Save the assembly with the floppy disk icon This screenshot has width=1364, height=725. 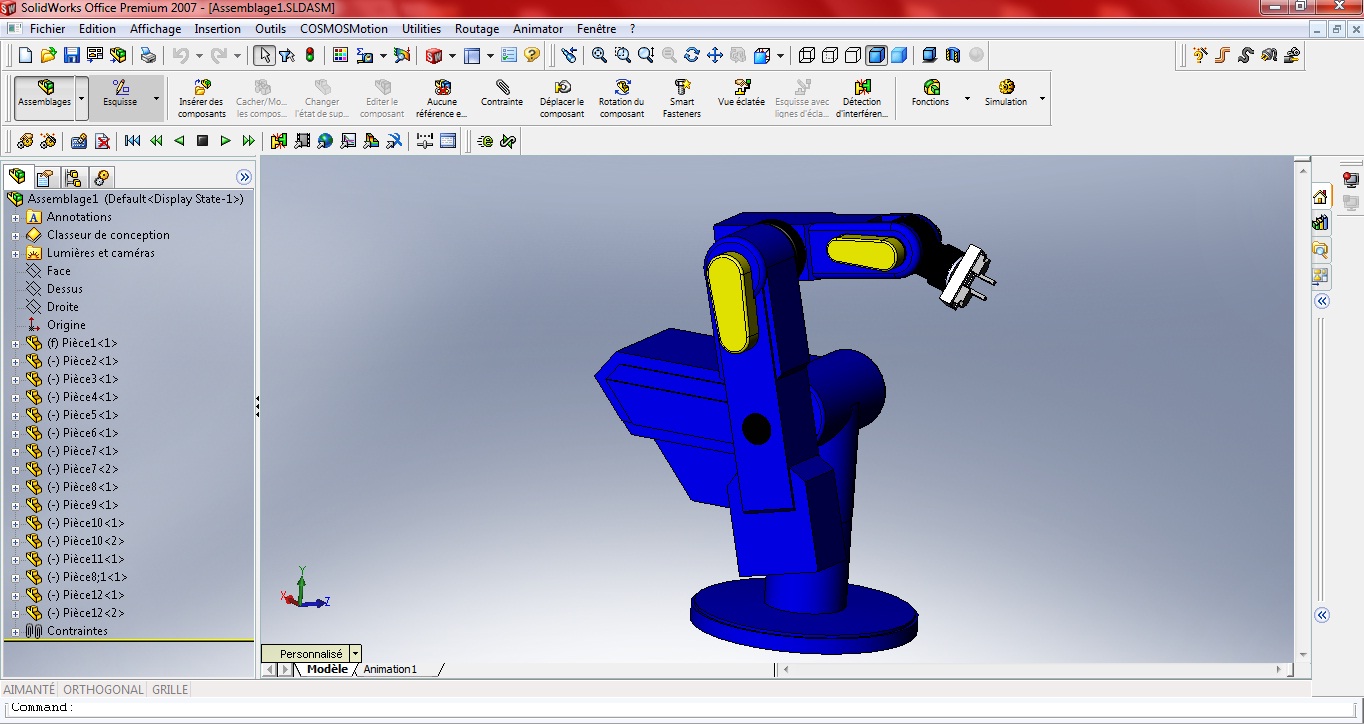pos(72,55)
